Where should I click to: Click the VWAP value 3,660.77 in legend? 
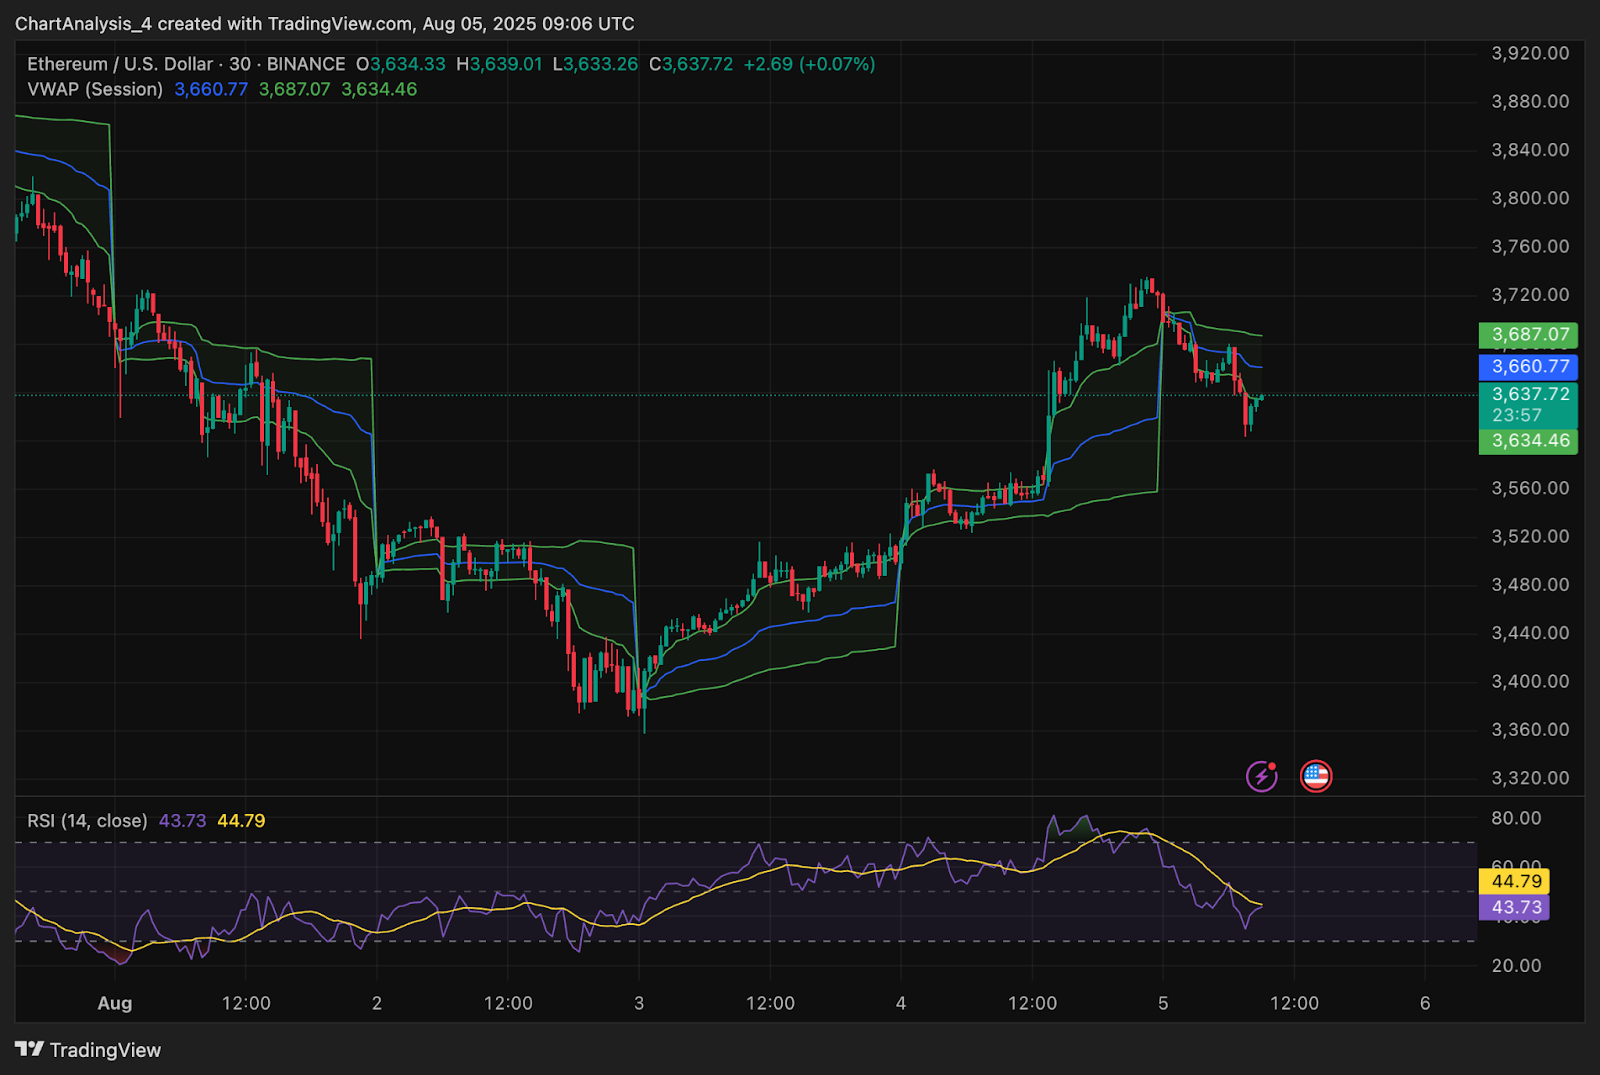click(x=211, y=89)
